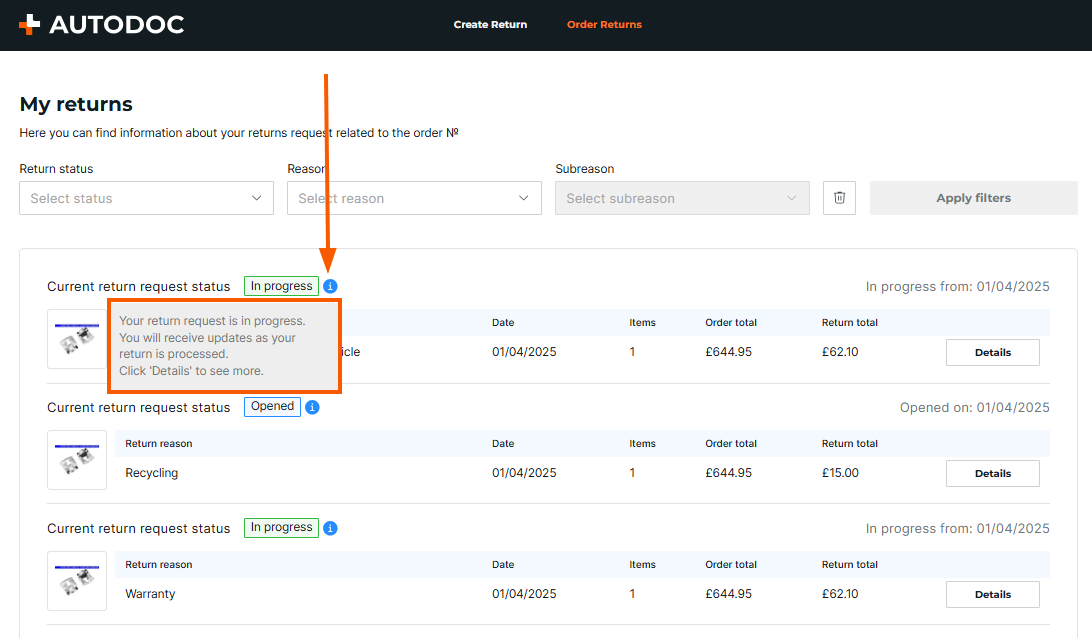
Task: Click the AUTODOC logo
Action: click(x=101, y=25)
